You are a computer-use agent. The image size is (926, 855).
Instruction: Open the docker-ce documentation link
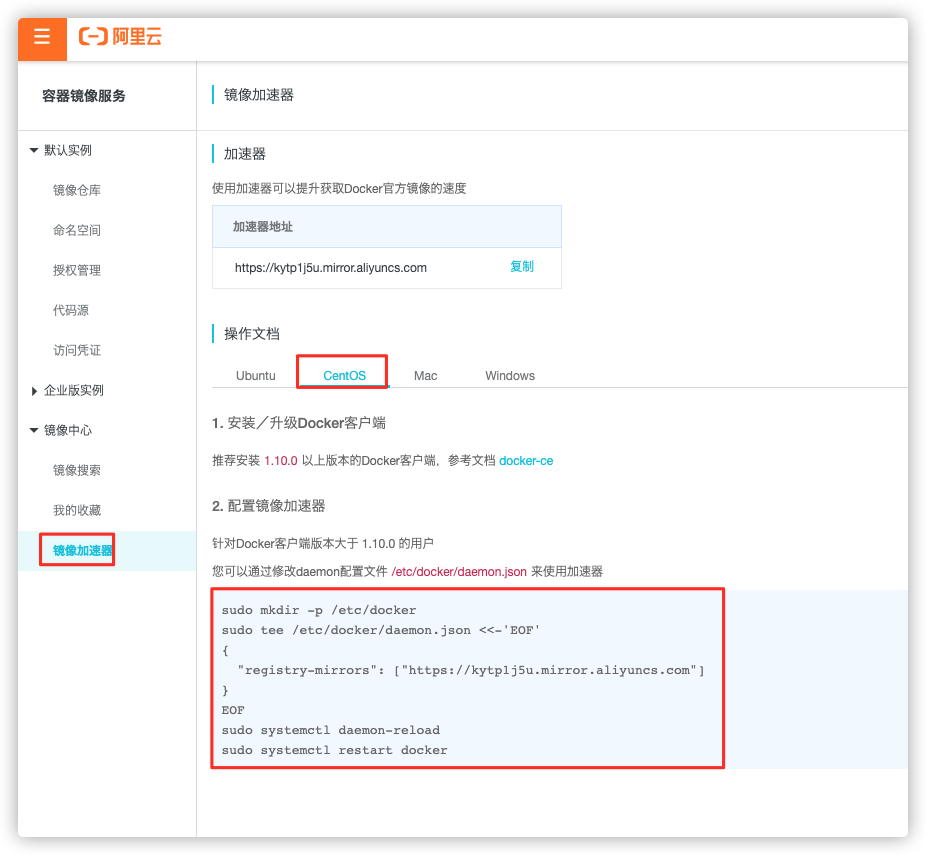click(x=526, y=461)
